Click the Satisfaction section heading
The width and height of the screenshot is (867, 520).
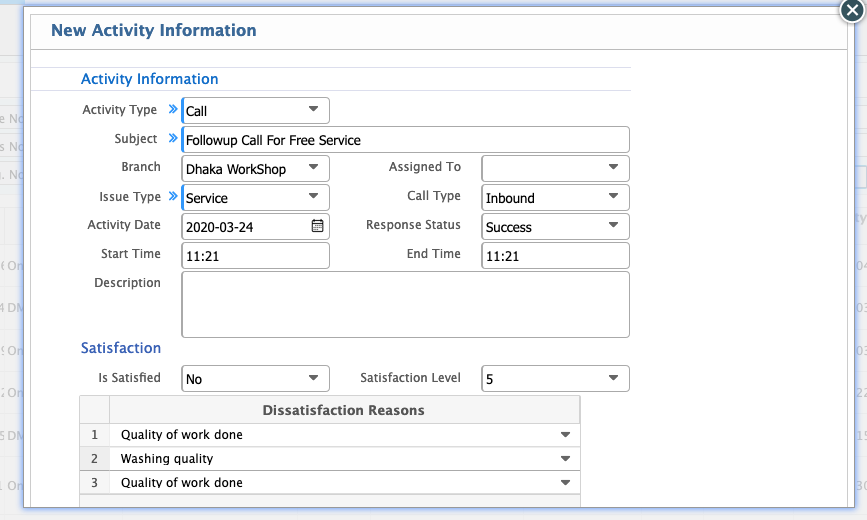[121, 348]
